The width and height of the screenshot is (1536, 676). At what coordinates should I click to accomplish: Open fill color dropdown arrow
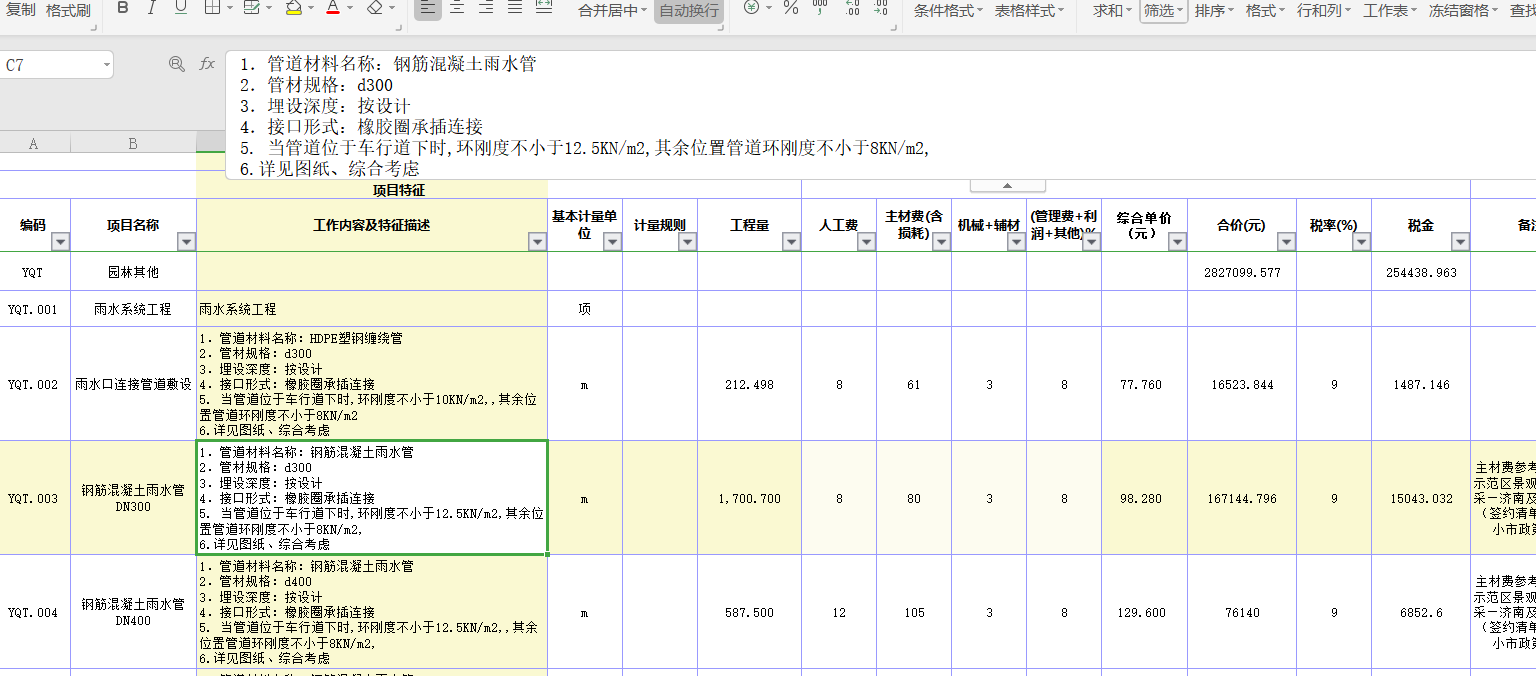[x=310, y=9]
